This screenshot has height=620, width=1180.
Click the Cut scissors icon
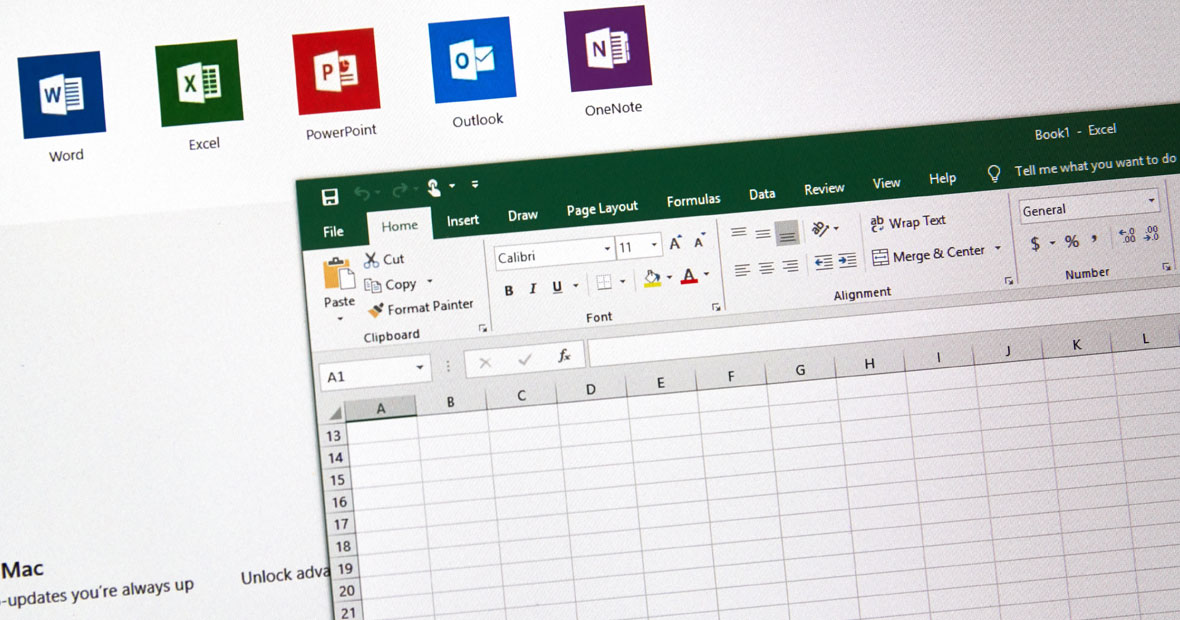[372, 260]
